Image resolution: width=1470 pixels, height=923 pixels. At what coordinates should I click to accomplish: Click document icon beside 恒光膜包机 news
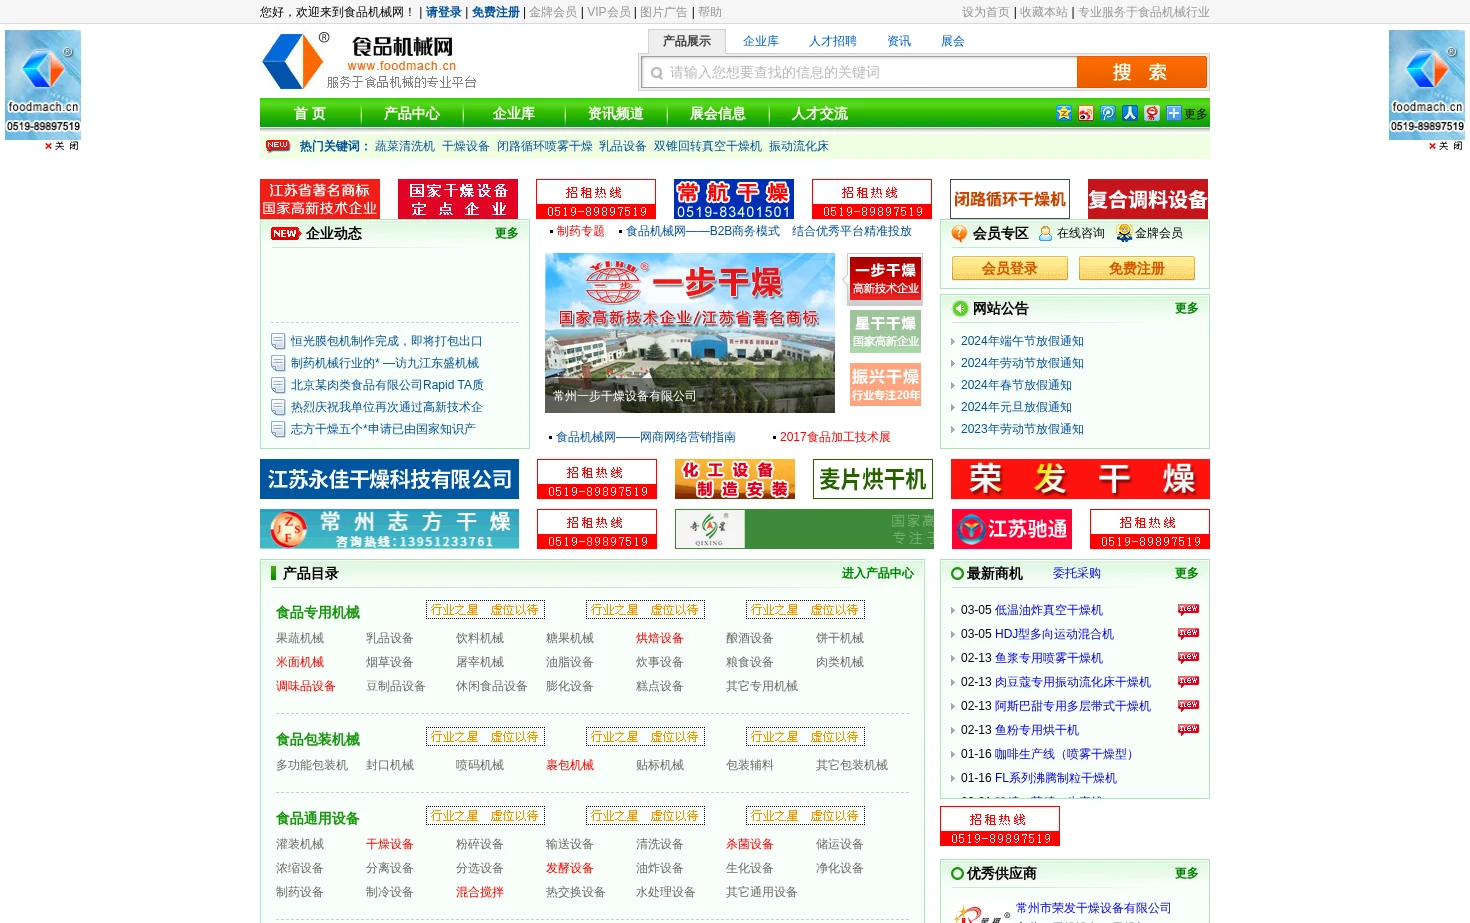[278, 341]
